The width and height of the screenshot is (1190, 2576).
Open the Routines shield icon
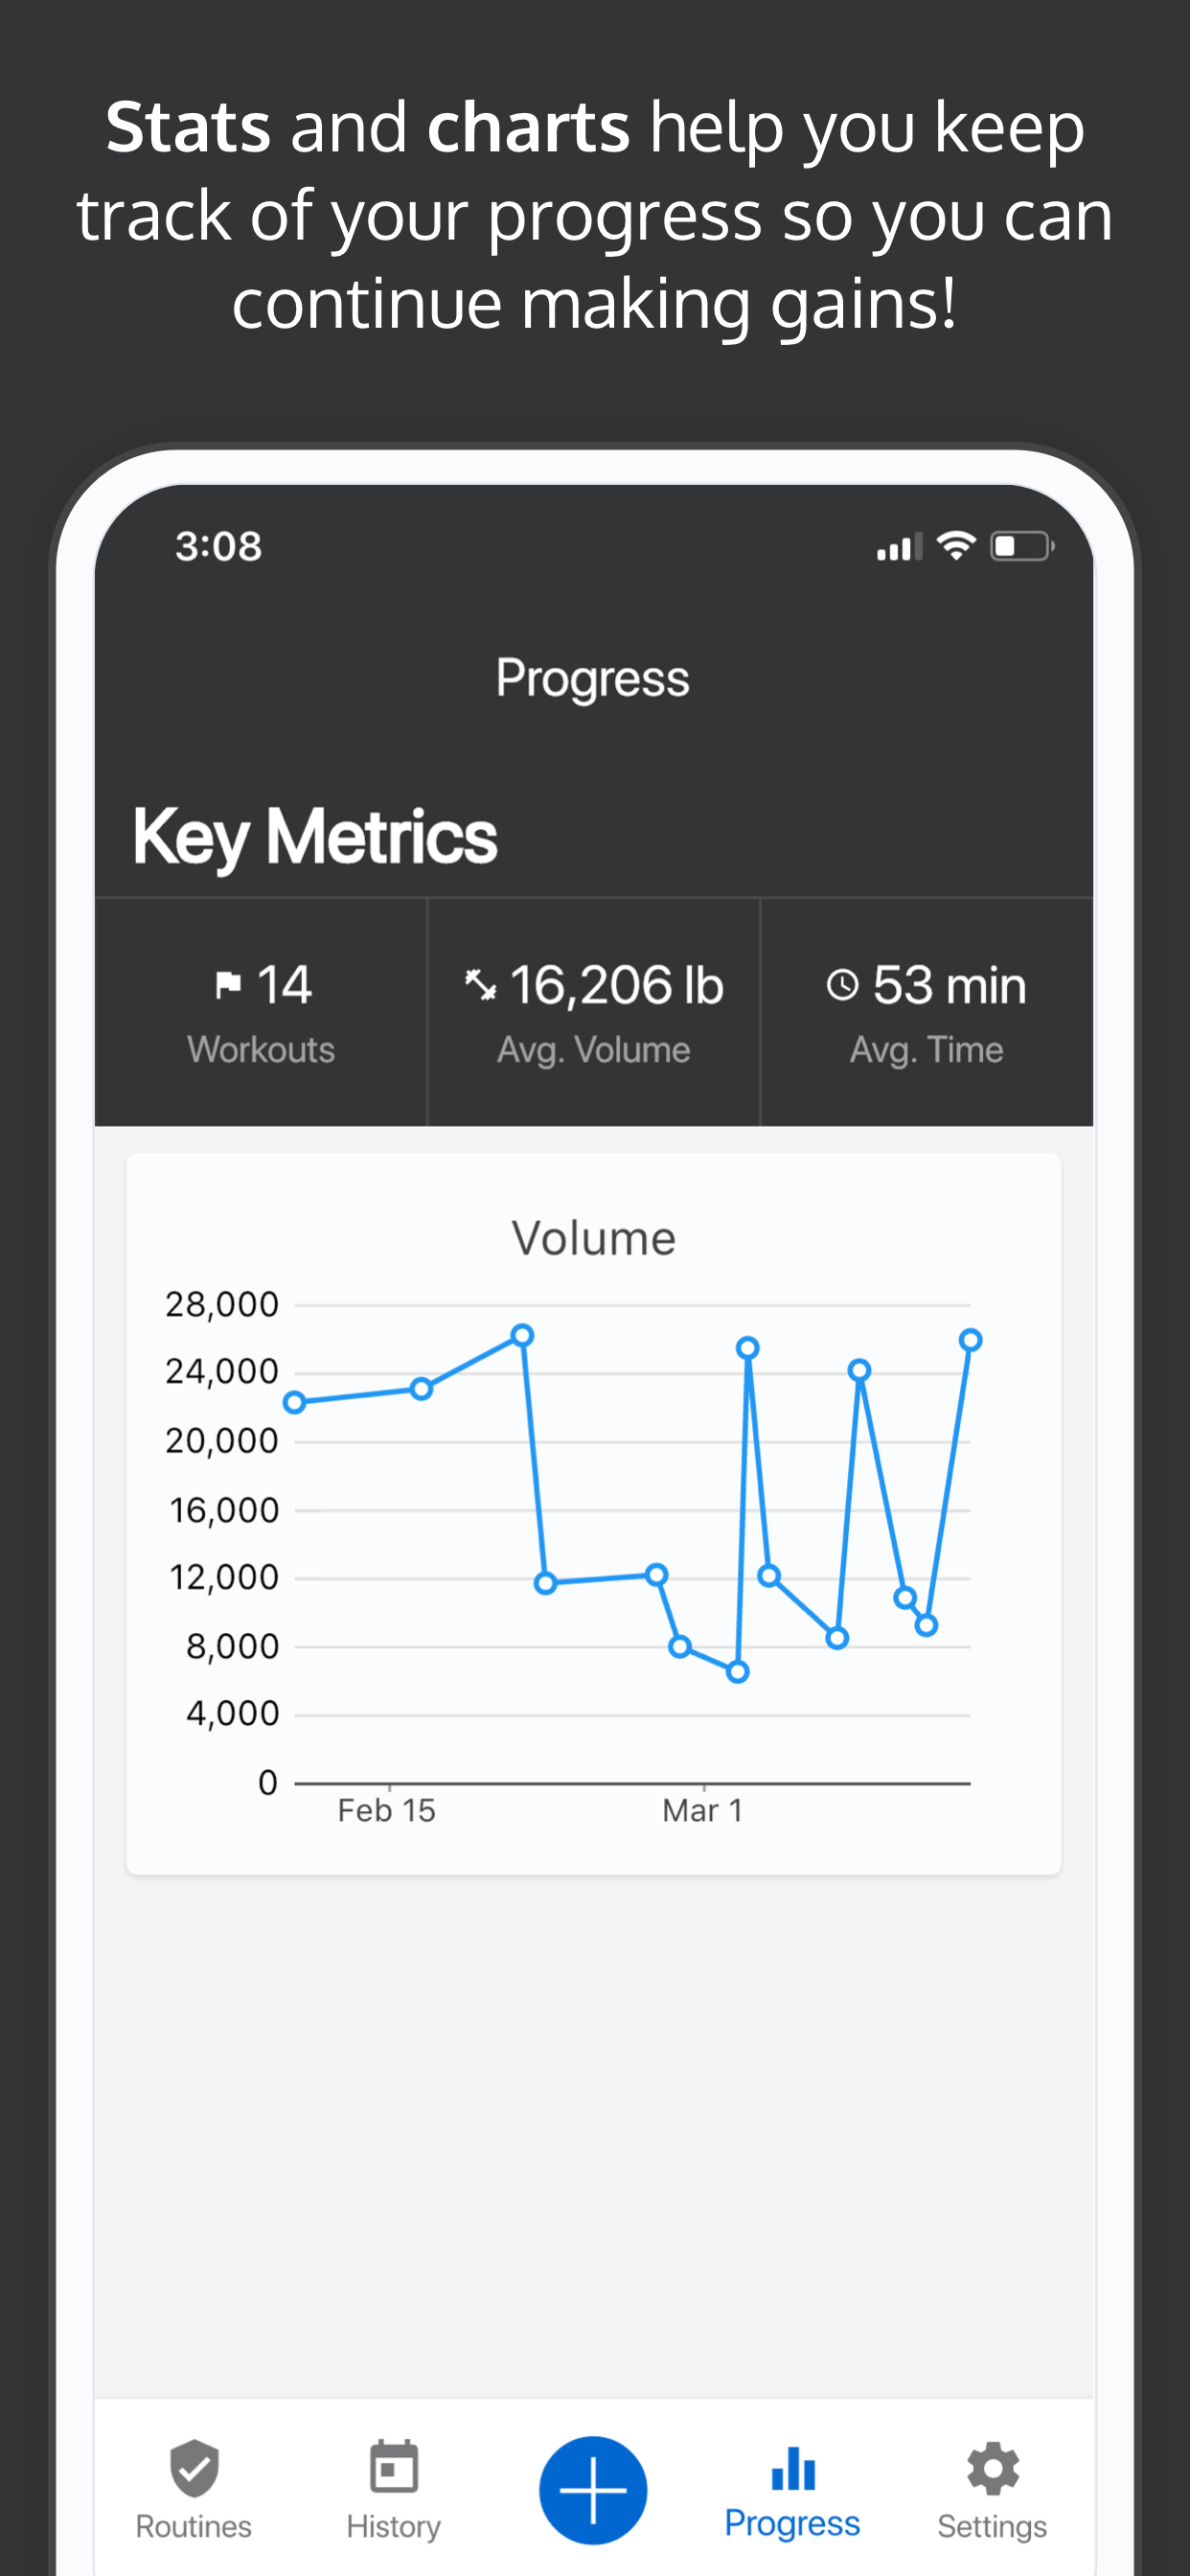(194, 2468)
